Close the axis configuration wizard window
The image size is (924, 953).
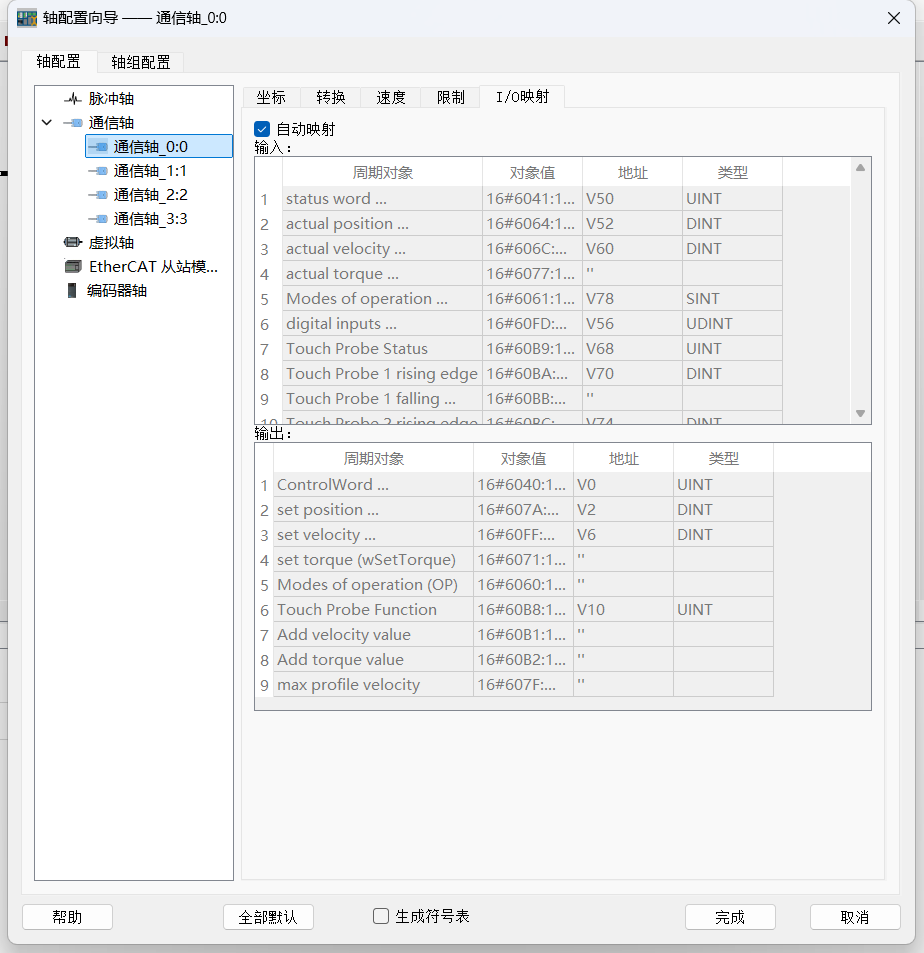point(894,18)
